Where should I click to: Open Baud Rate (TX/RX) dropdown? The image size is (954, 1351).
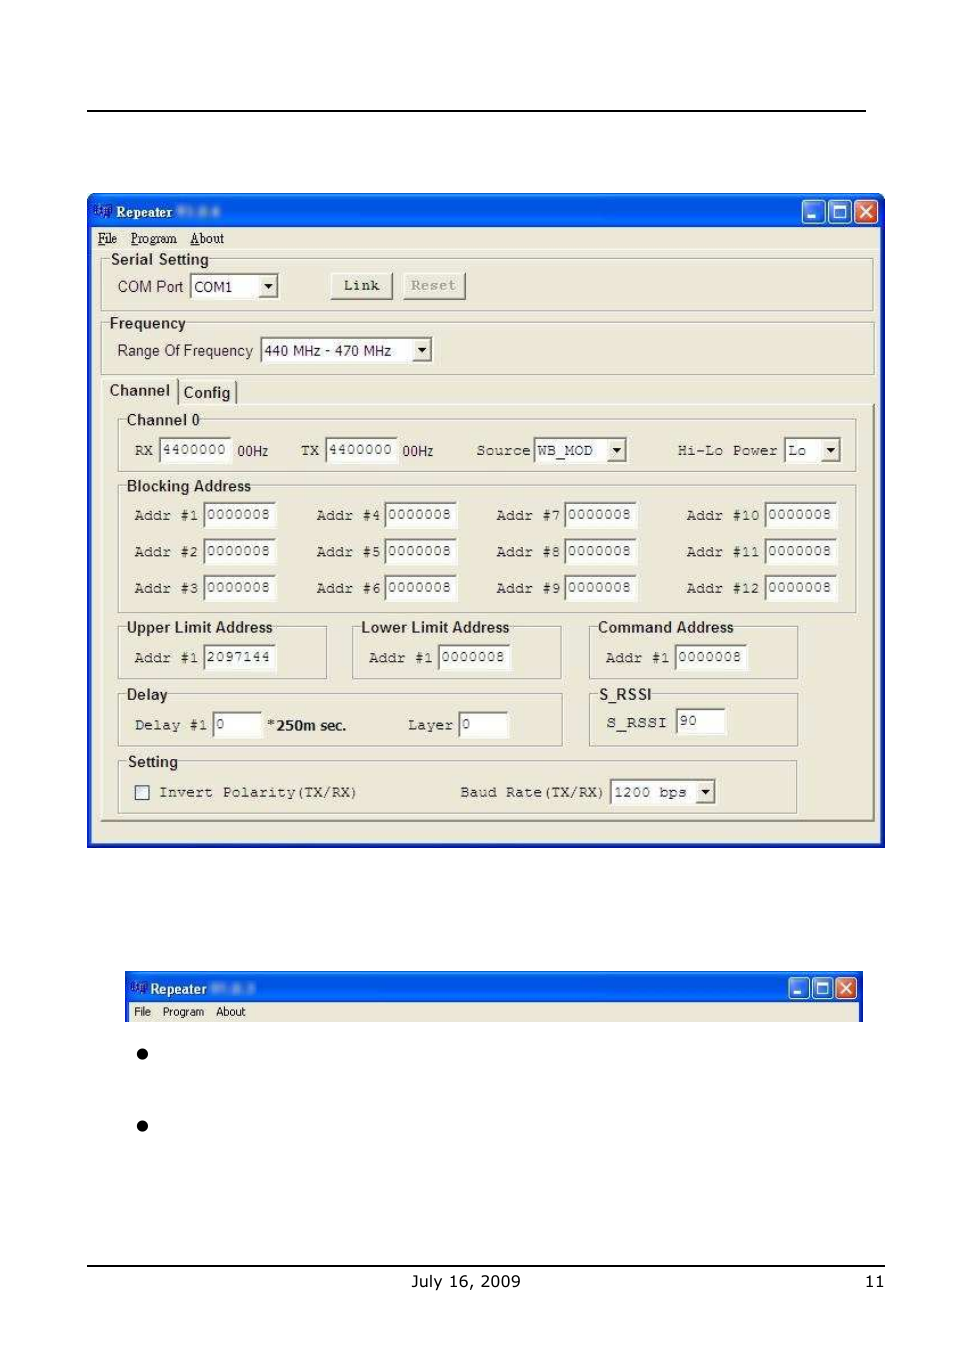[705, 792]
